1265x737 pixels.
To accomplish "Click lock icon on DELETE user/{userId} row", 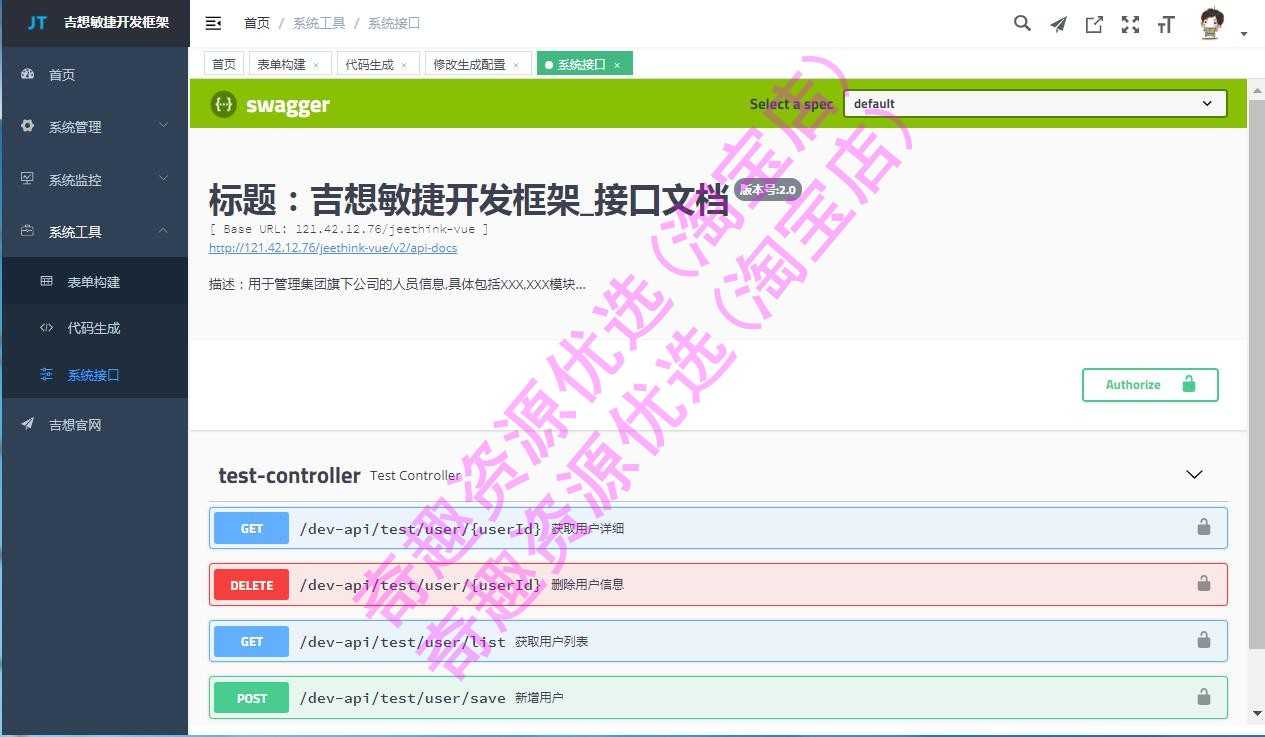I will 1204,583.
